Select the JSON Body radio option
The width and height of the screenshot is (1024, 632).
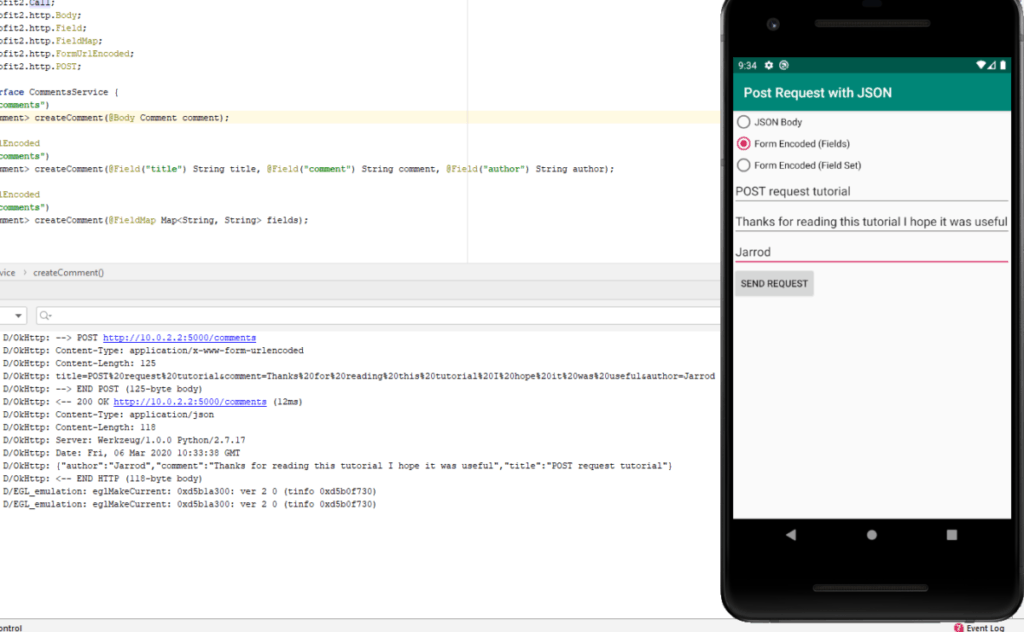click(x=743, y=122)
